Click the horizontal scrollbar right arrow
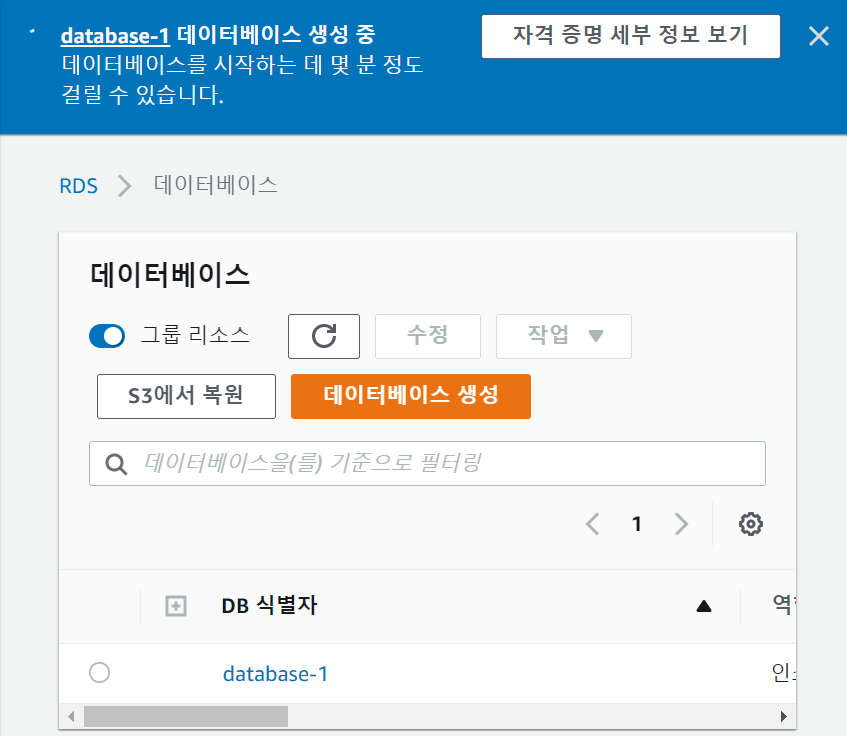Viewport: 847px width, 736px height. tap(784, 717)
